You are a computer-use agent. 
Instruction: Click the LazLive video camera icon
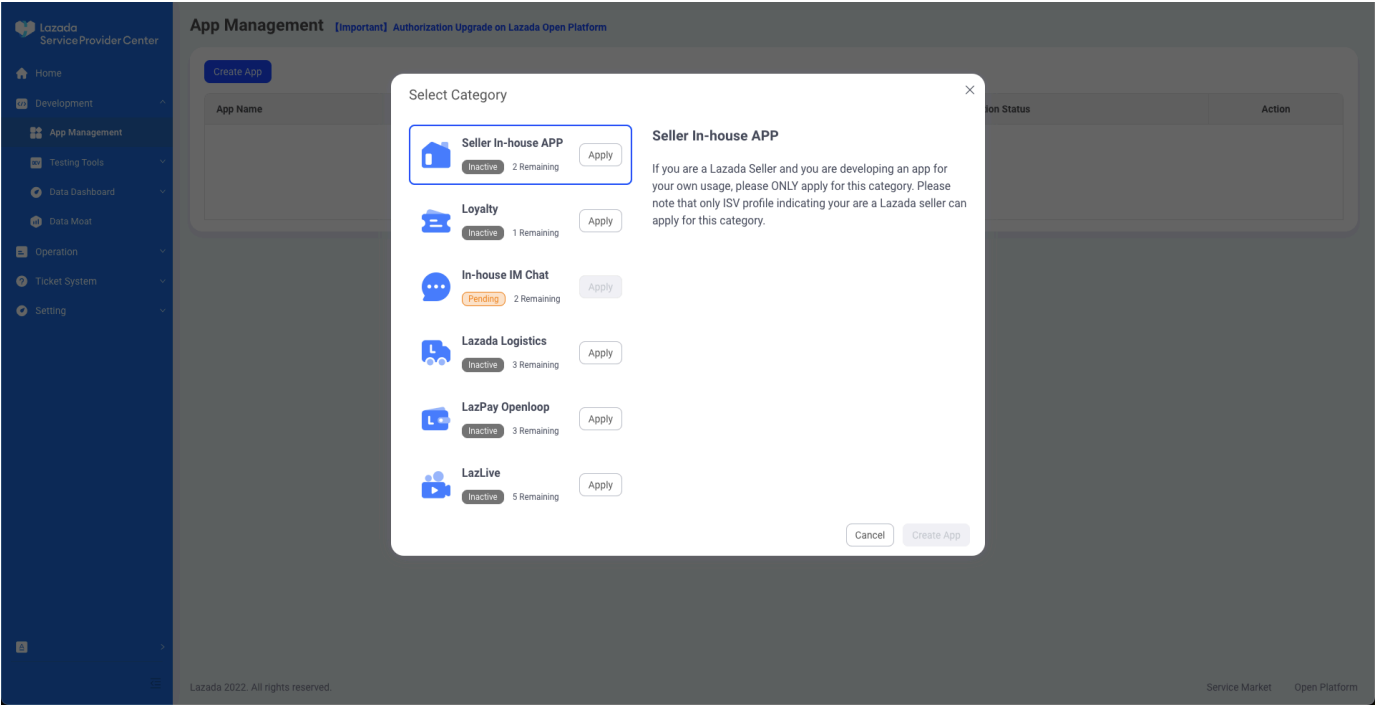point(436,485)
